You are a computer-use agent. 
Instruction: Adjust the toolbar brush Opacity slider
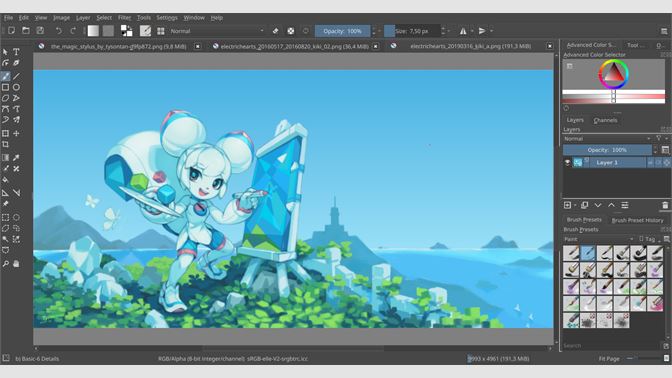pyautogui.click(x=342, y=31)
